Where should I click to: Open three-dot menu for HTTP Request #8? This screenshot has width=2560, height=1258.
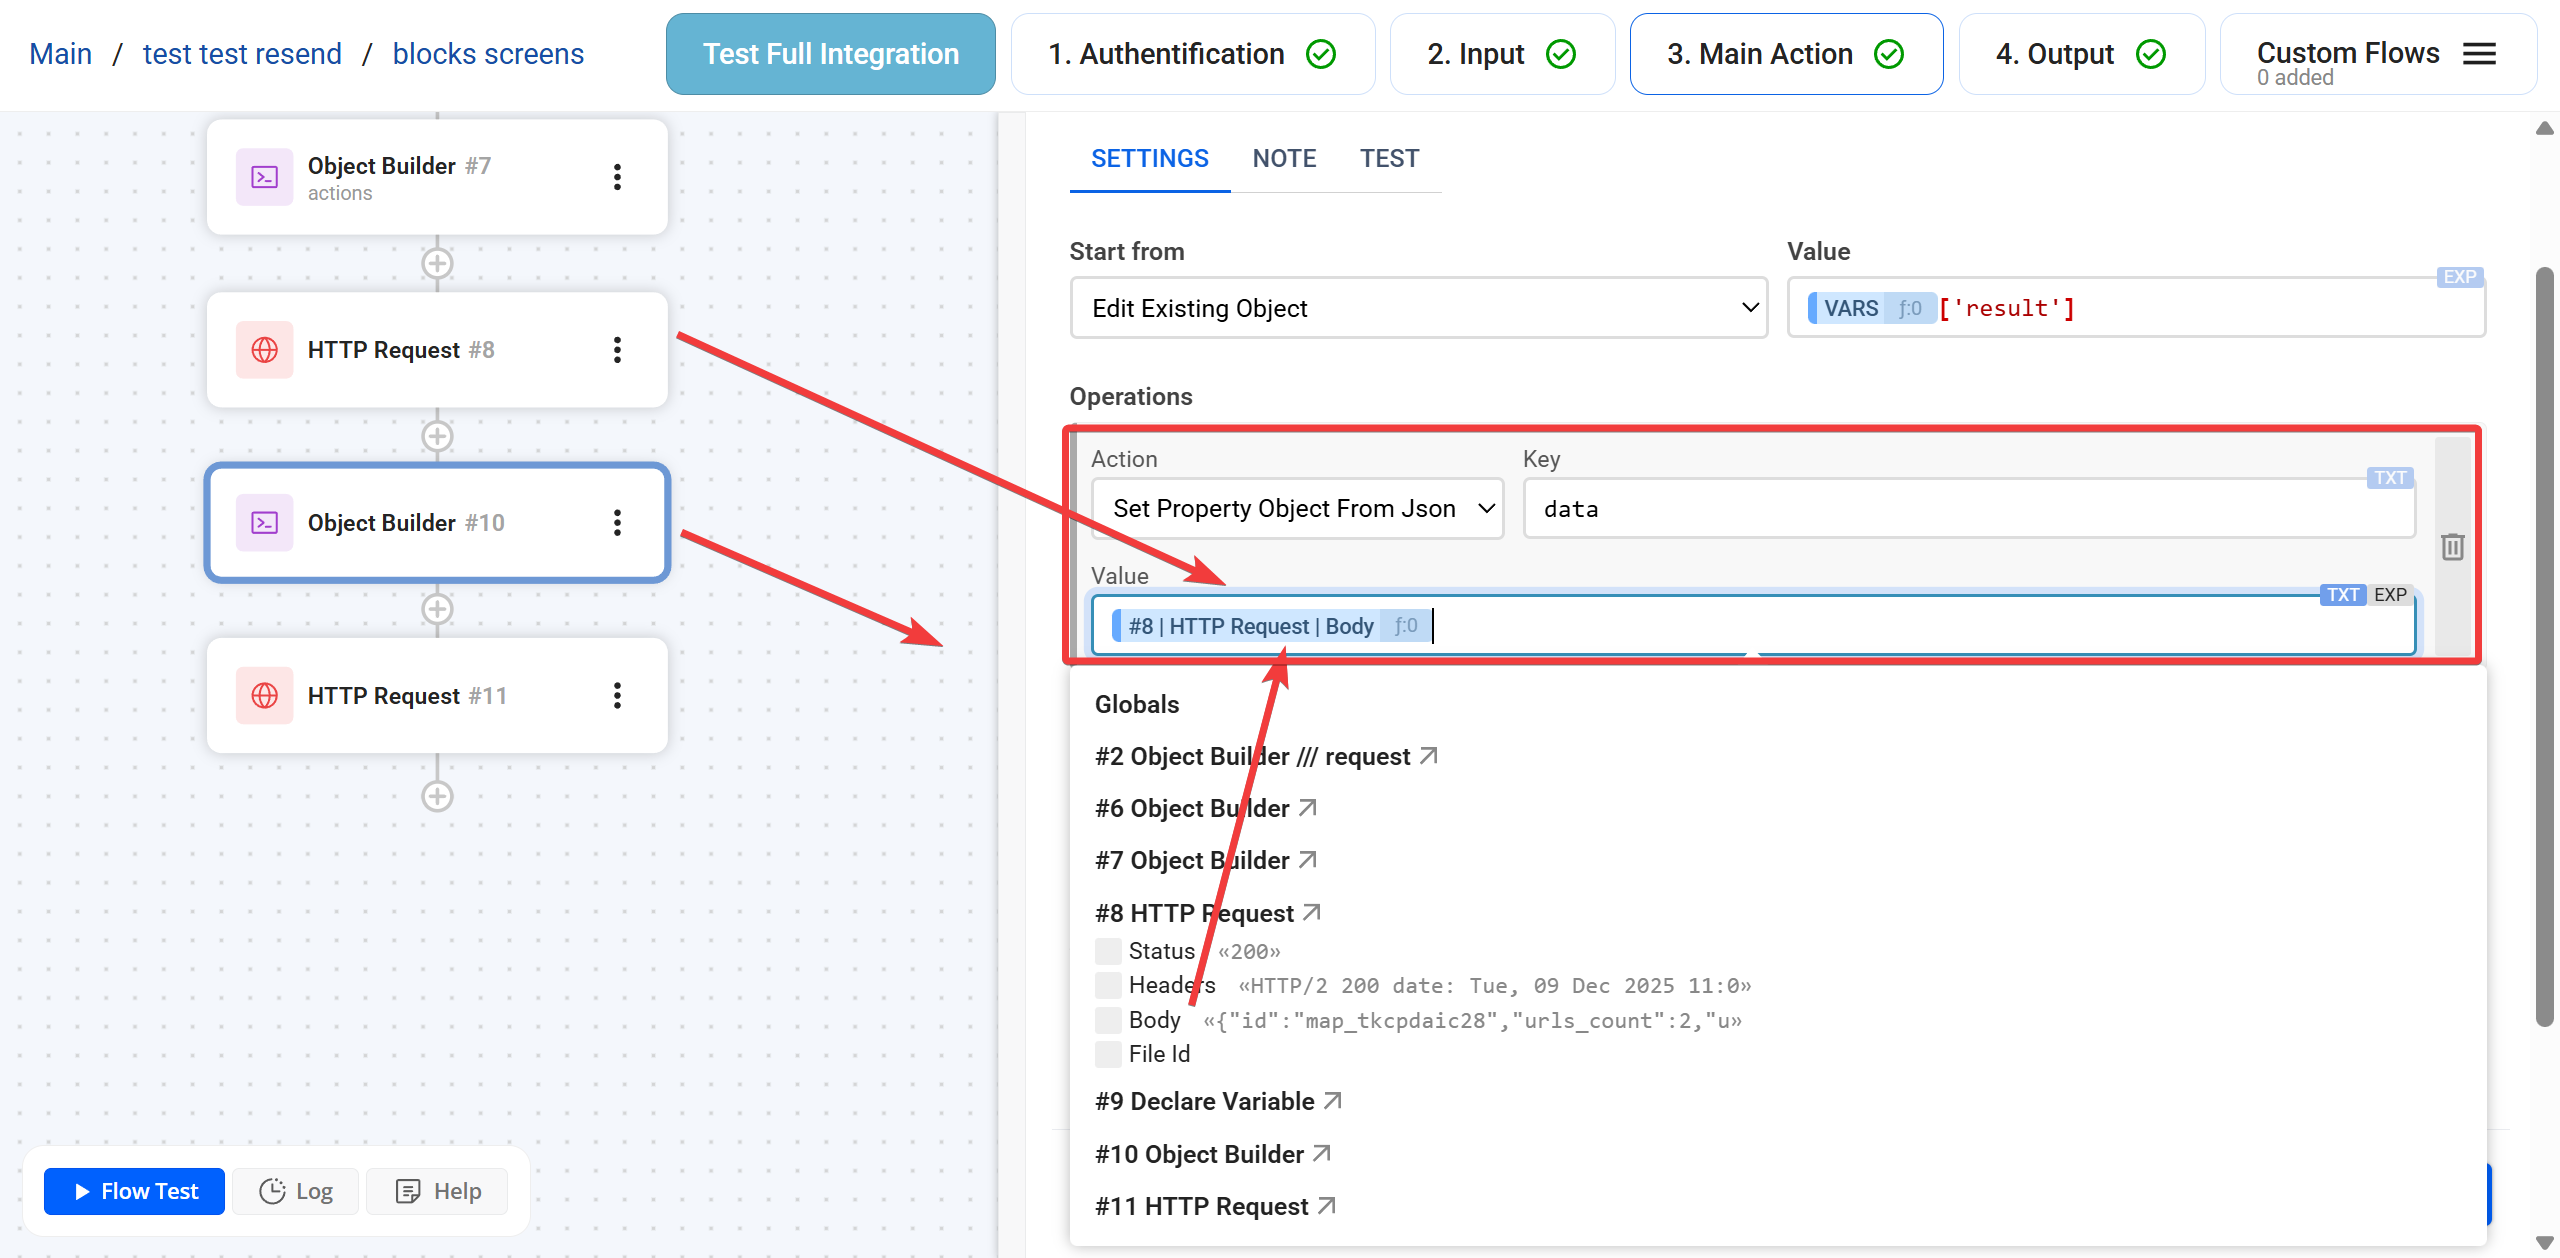617,350
